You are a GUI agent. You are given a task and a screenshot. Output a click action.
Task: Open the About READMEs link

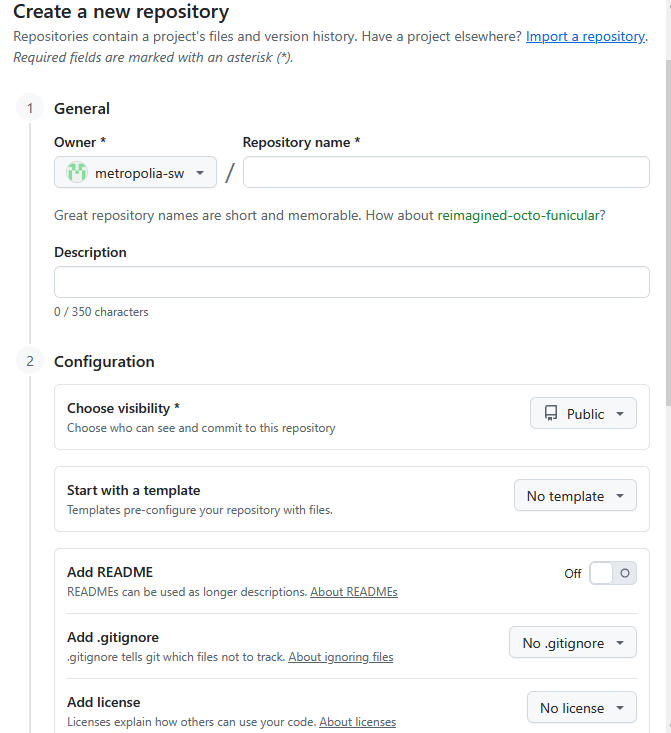point(354,592)
